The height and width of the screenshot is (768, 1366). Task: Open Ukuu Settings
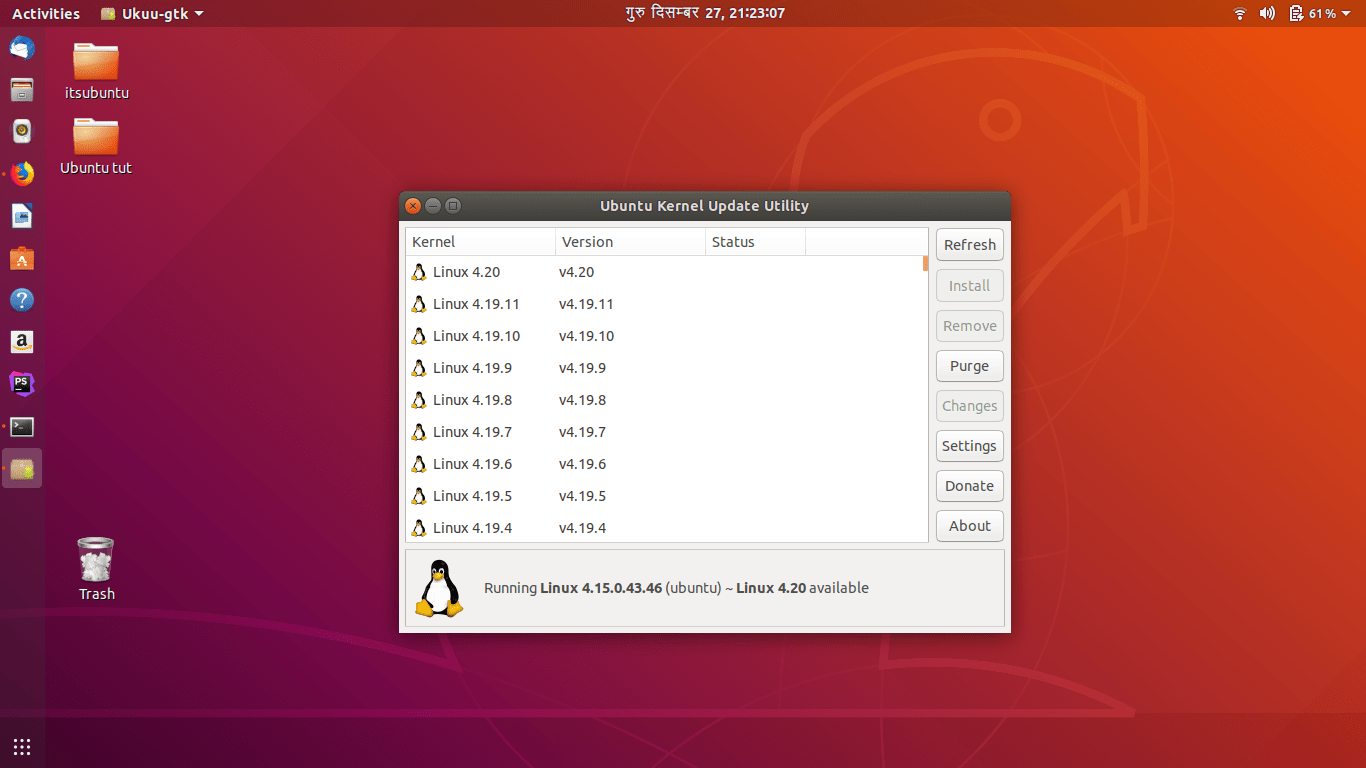(969, 446)
